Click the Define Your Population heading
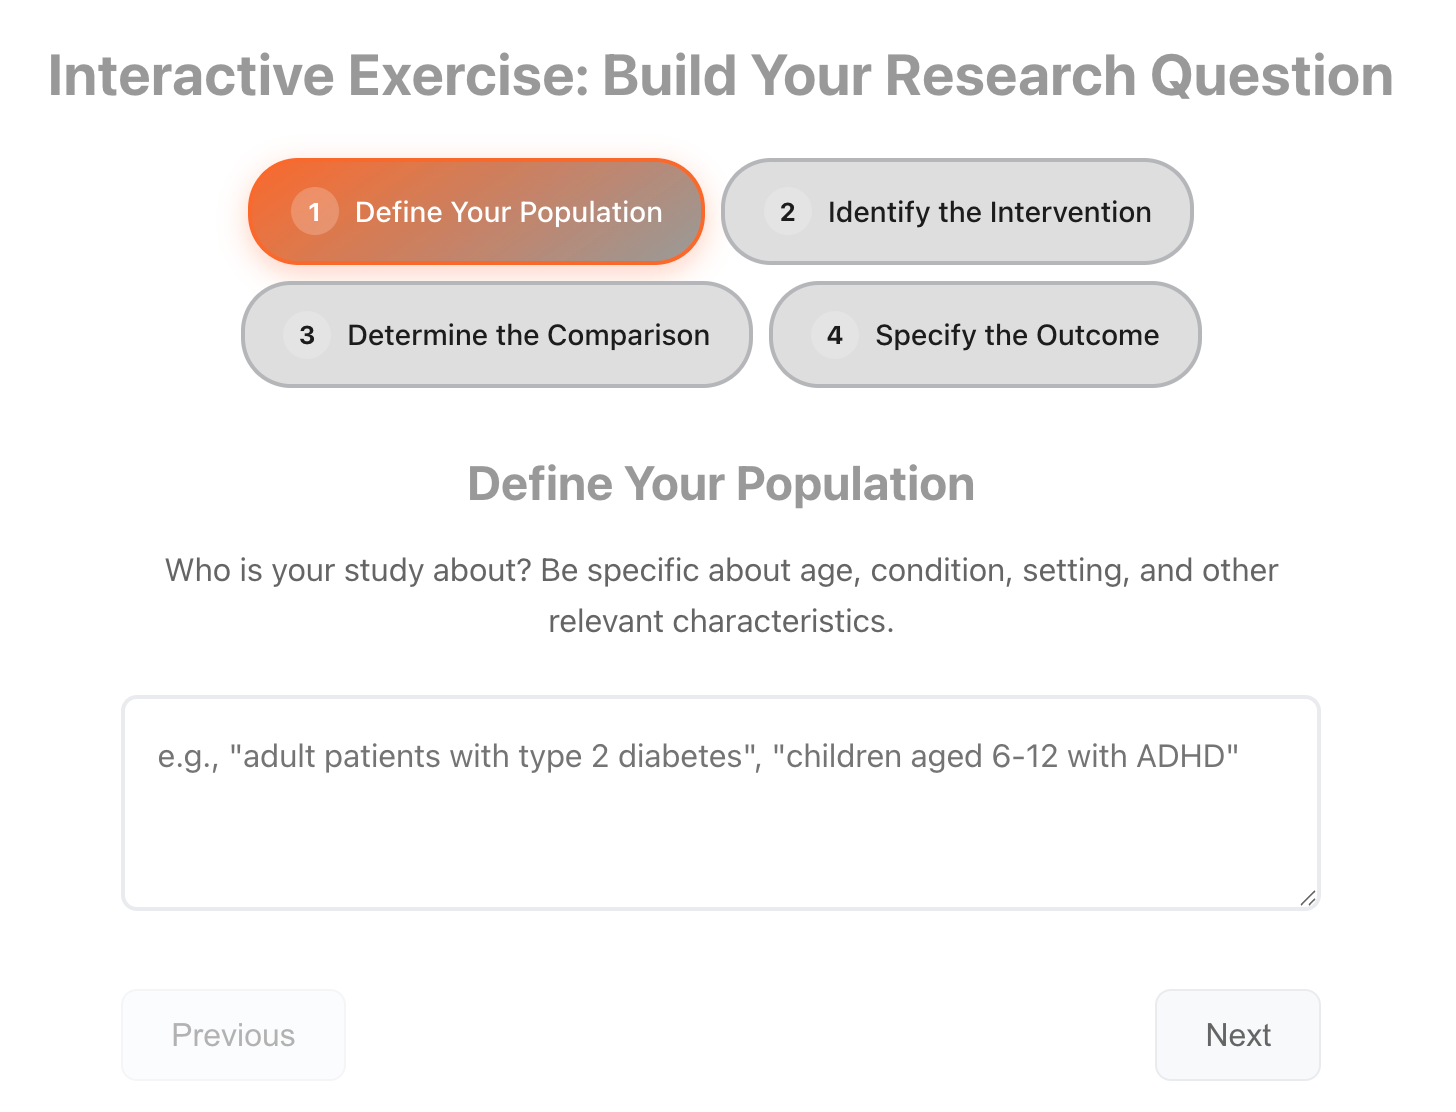 721,484
